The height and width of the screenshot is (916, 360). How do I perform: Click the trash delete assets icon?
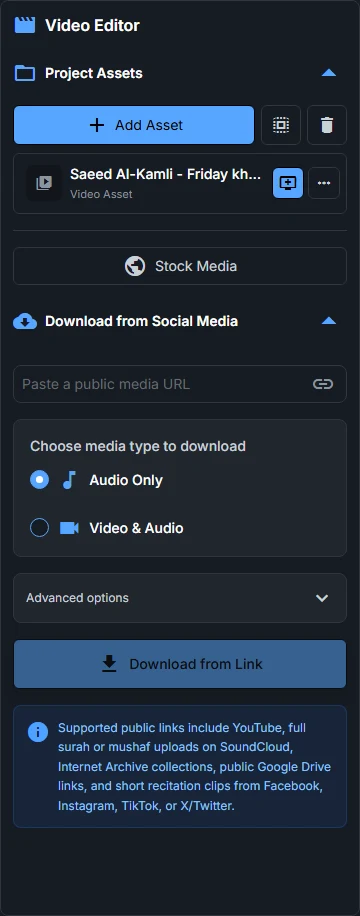327,125
